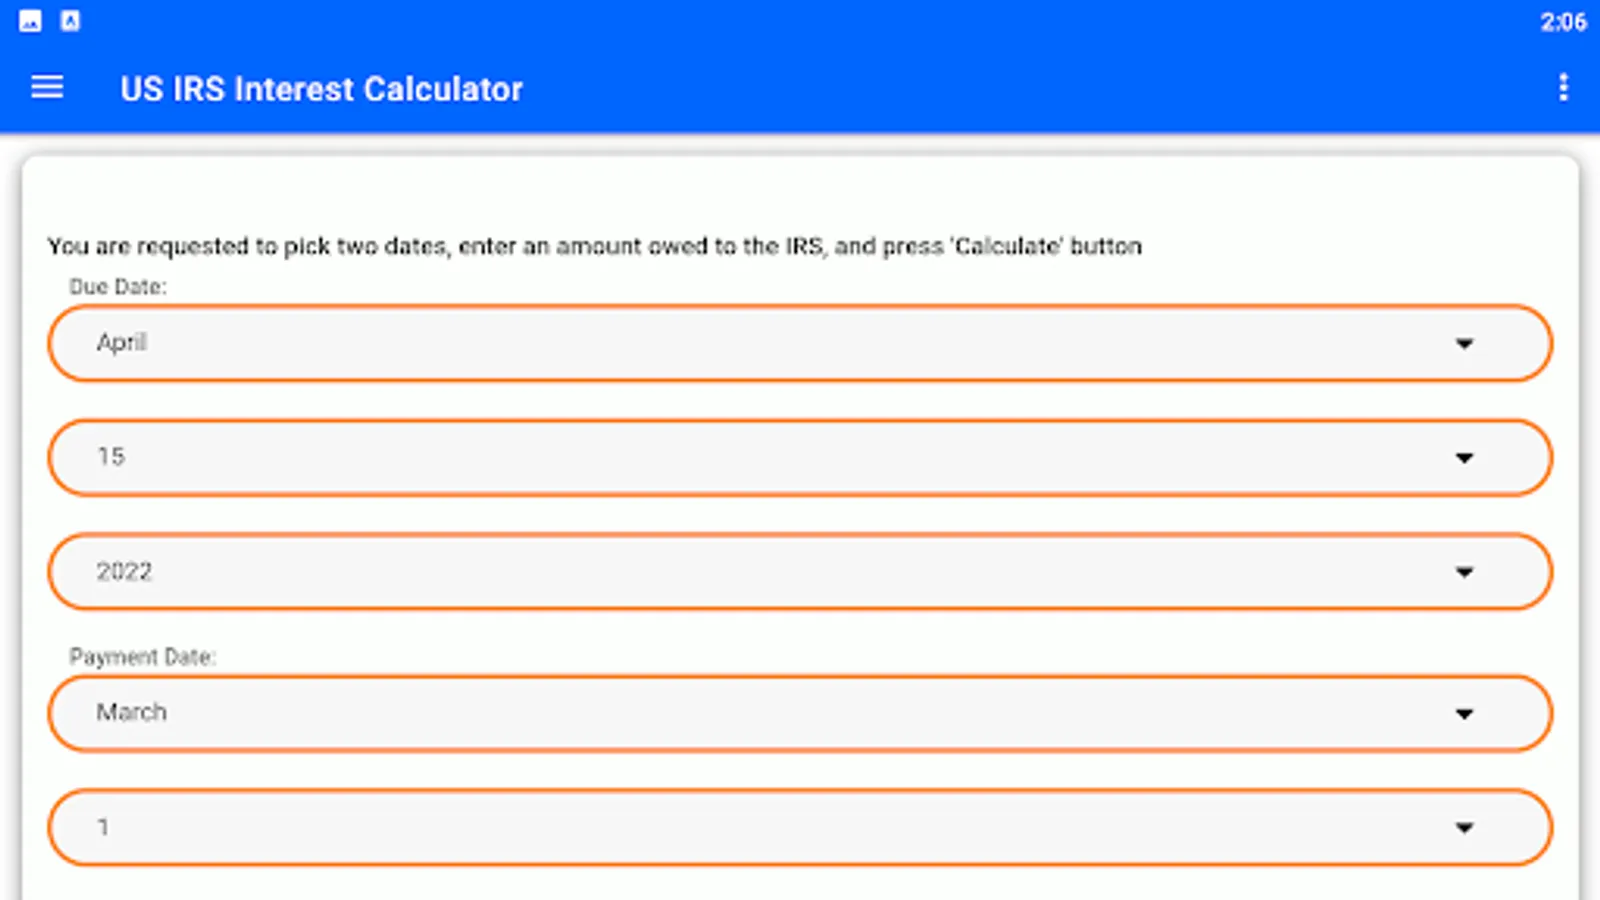The width and height of the screenshot is (1600, 900).
Task: Click the arrow icon on April dropdown
Action: point(1464,344)
